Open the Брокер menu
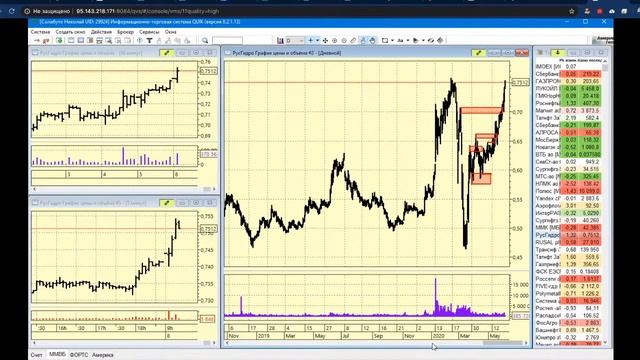 pyautogui.click(x=125, y=32)
